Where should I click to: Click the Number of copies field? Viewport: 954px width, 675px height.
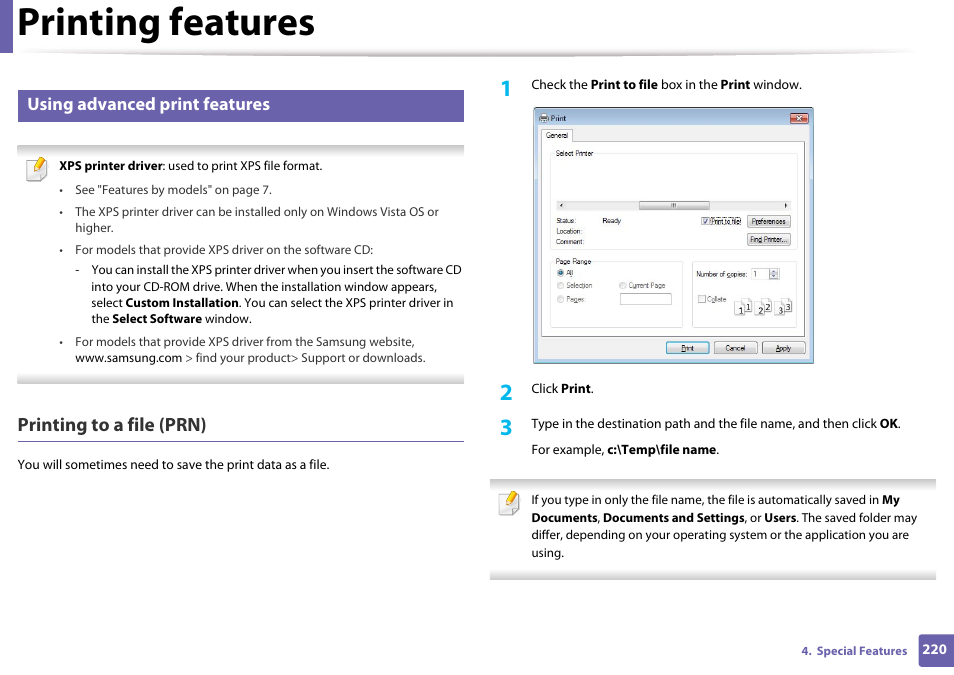coord(760,275)
